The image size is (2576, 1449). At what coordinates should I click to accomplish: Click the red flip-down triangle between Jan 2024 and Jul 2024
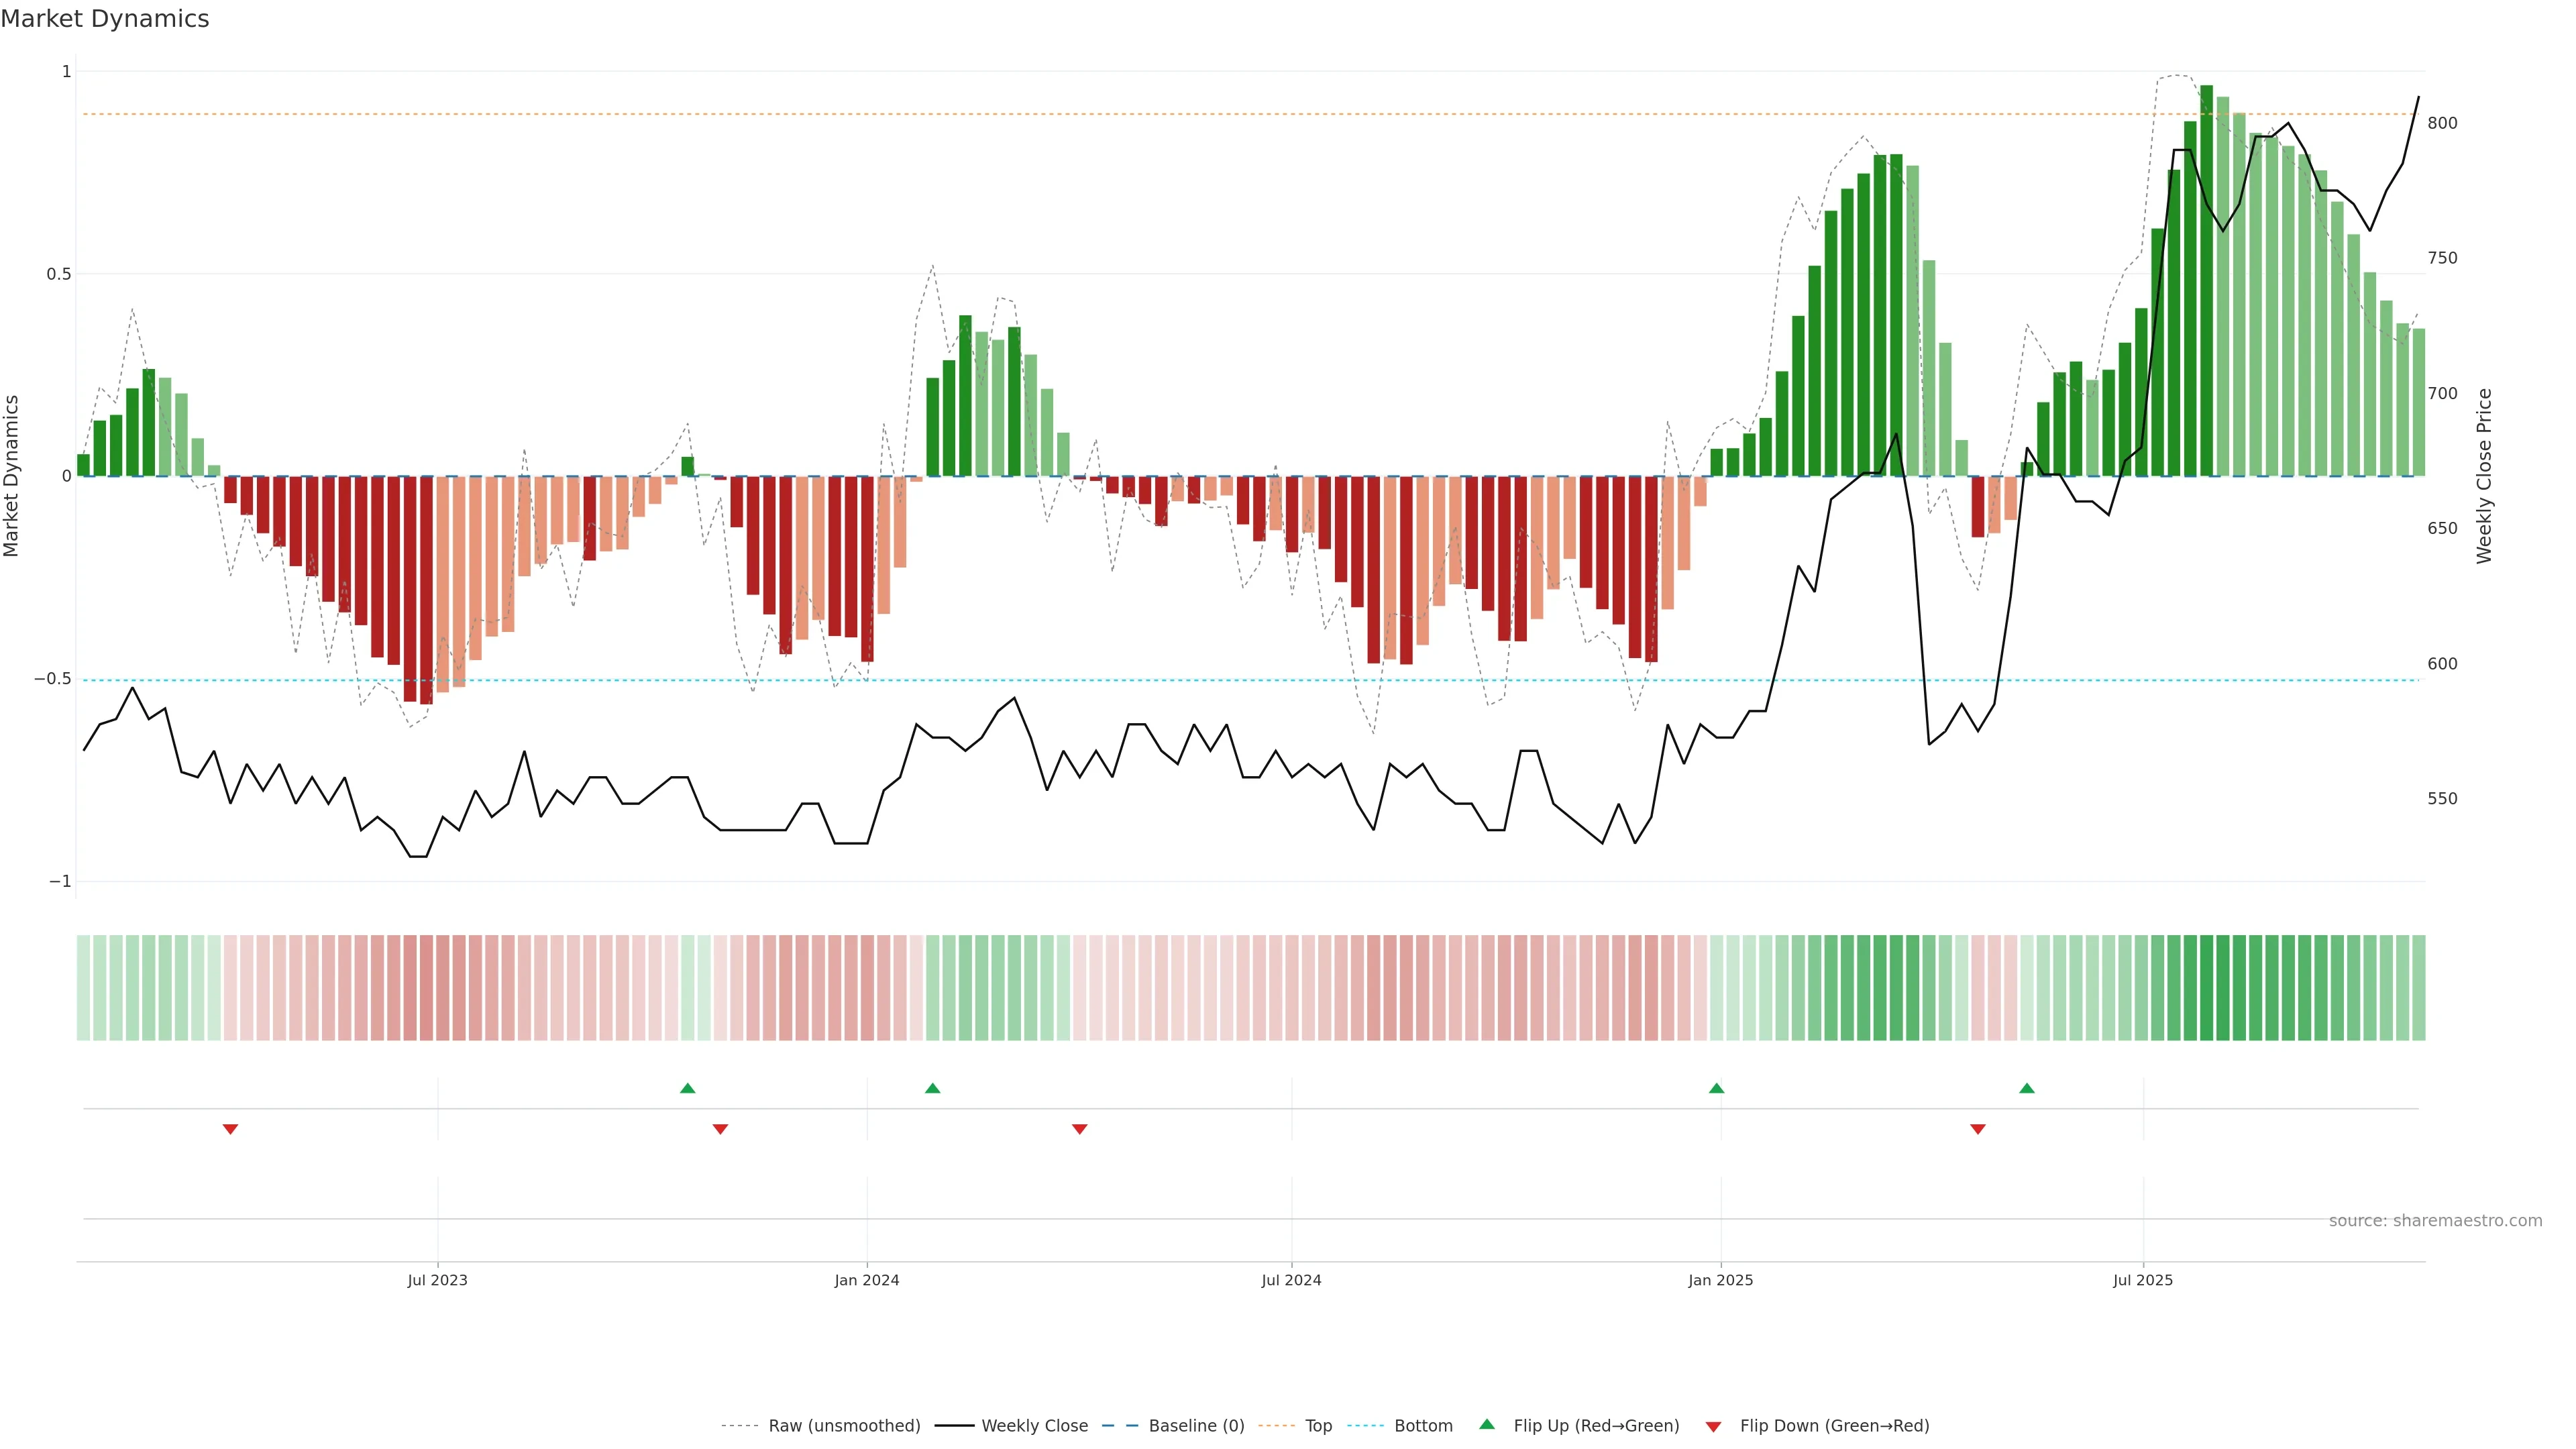pyautogui.click(x=1079, y=1129)
